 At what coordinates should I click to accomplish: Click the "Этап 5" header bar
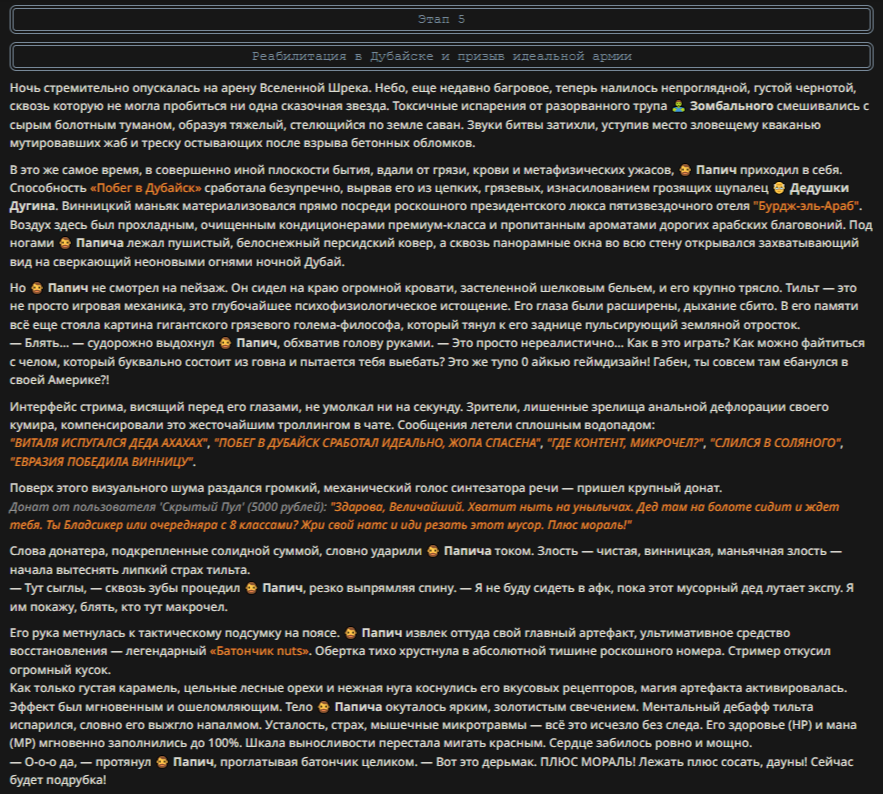[442, 19]
